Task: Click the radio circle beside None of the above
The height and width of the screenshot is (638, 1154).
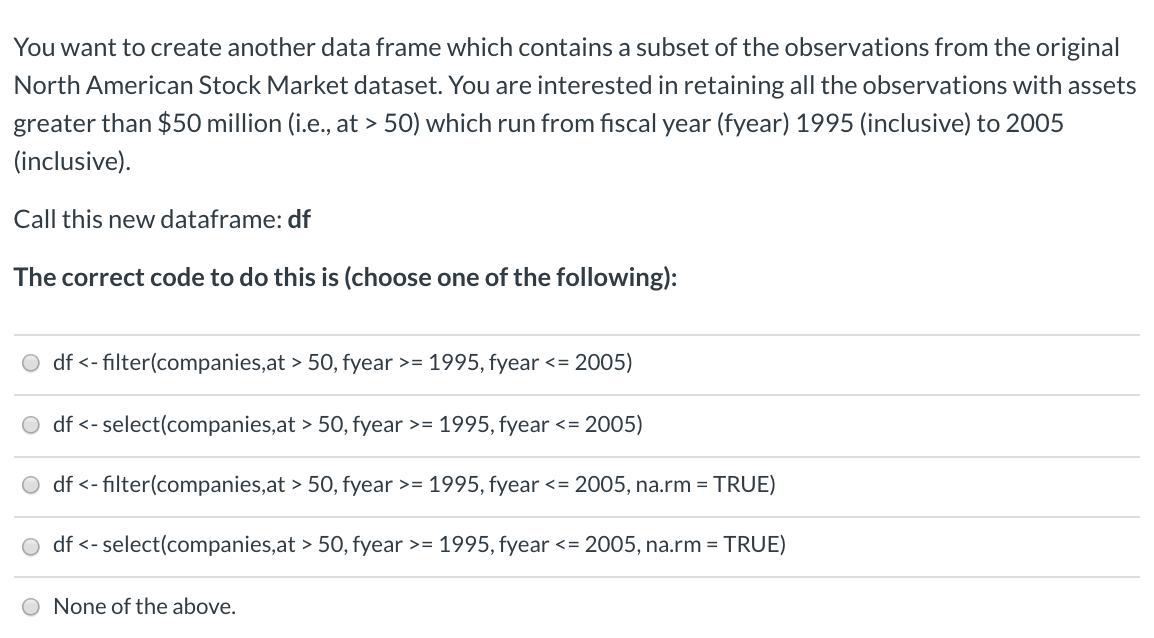Action: pyautogui.click(x=30, y=605)
